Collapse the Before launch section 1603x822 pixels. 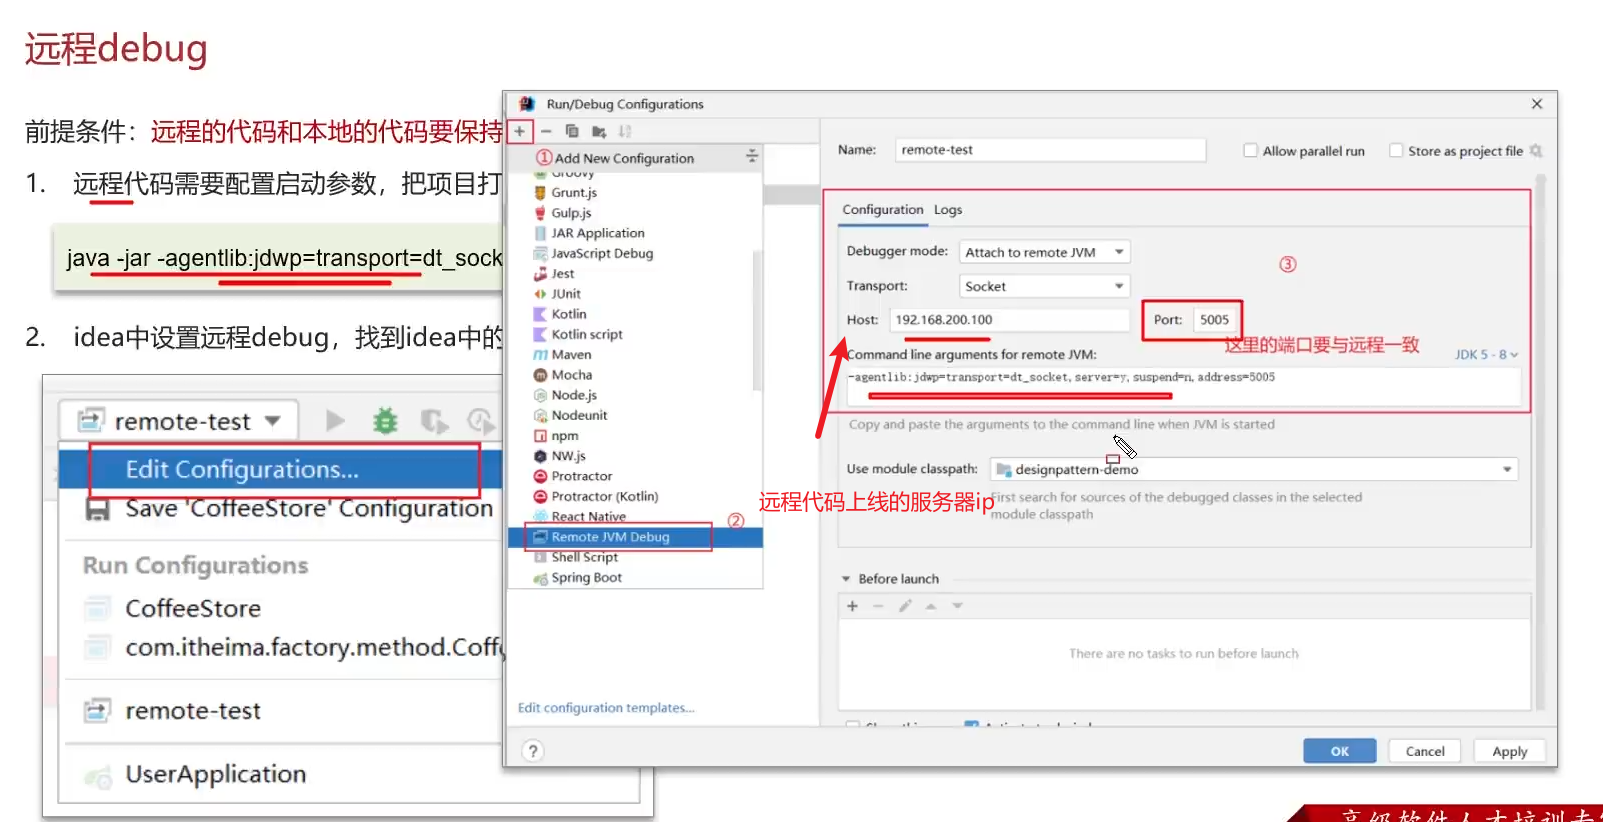click(846, 579)
